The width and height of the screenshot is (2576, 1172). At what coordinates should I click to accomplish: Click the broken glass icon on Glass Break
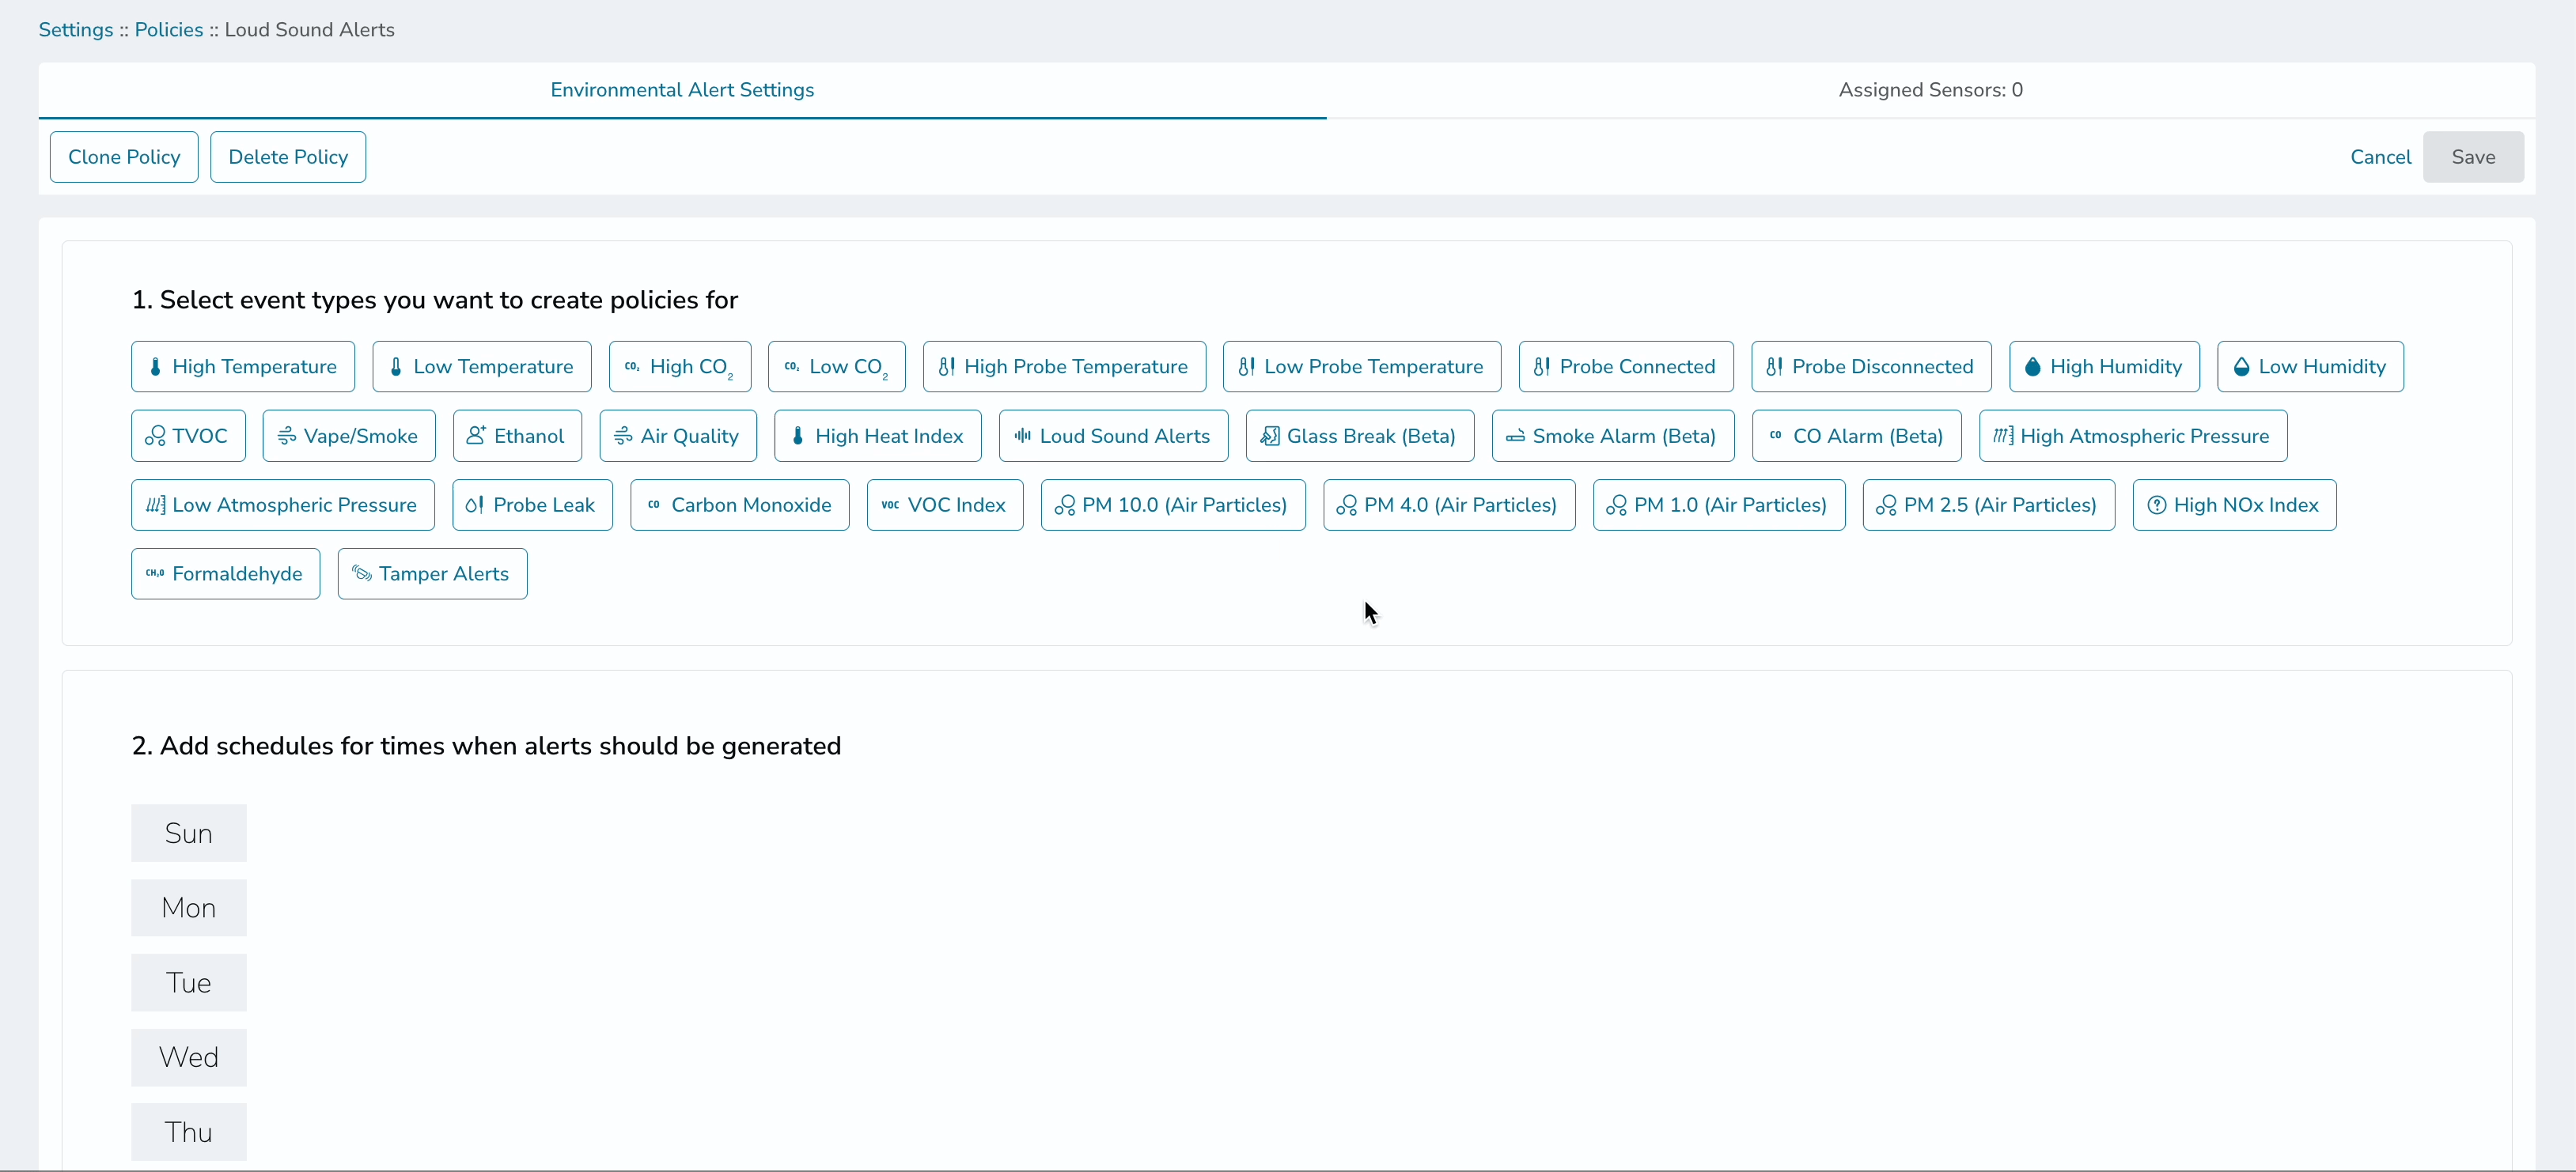click(1269, 436)
